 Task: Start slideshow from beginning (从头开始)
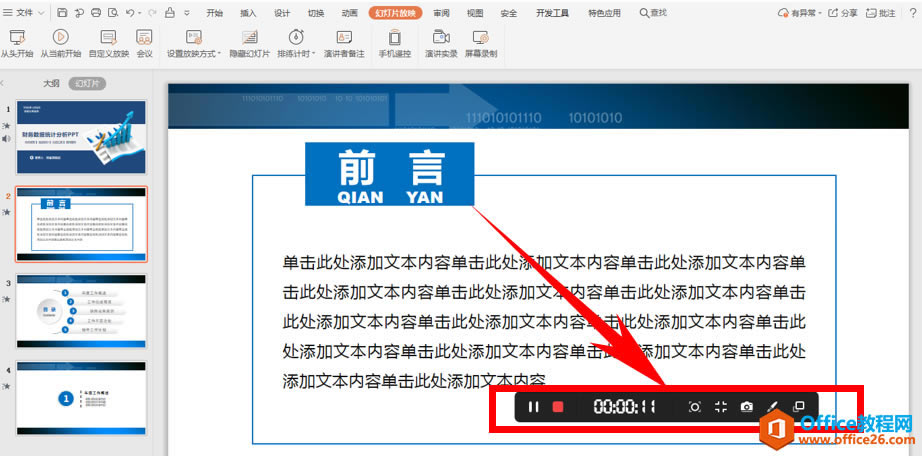click(x=16, y=44)
